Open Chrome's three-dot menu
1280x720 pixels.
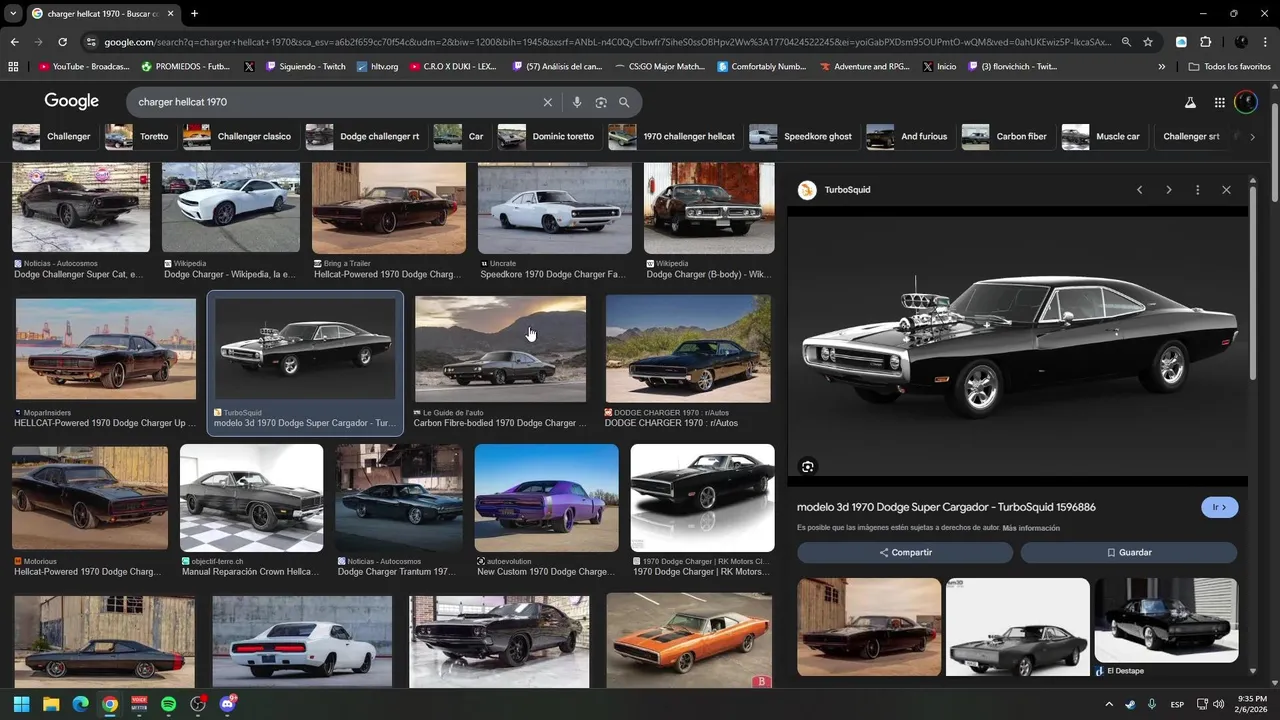coord(1265,42)
